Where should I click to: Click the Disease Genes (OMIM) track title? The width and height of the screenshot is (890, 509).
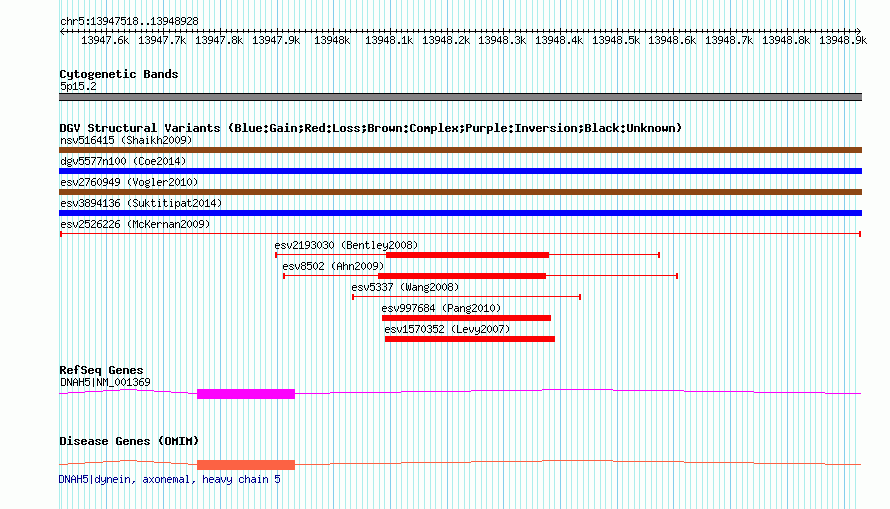129,441
